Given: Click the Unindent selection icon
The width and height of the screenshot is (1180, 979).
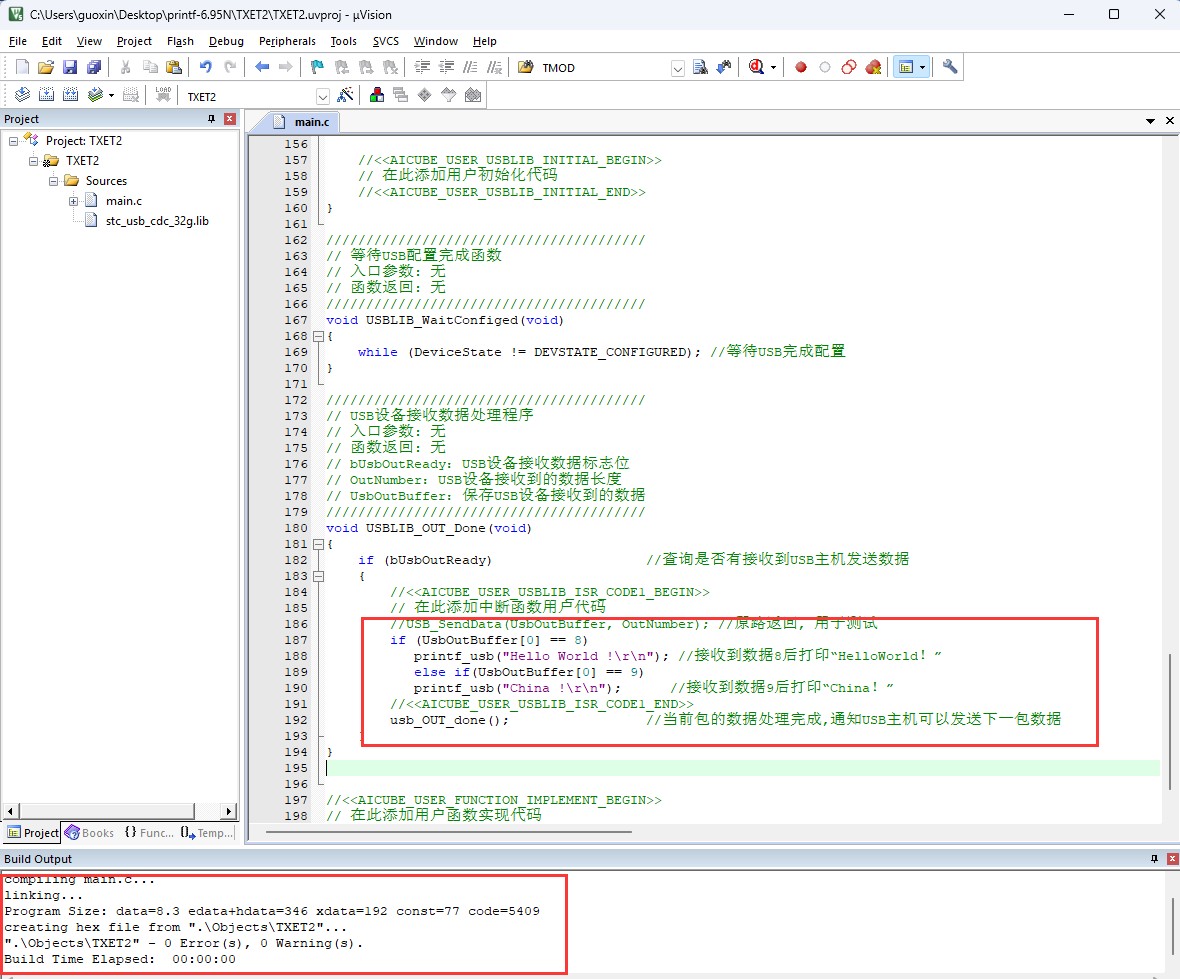Looking at the screenshot, I should pyautogui.click(x=446, y=67).
